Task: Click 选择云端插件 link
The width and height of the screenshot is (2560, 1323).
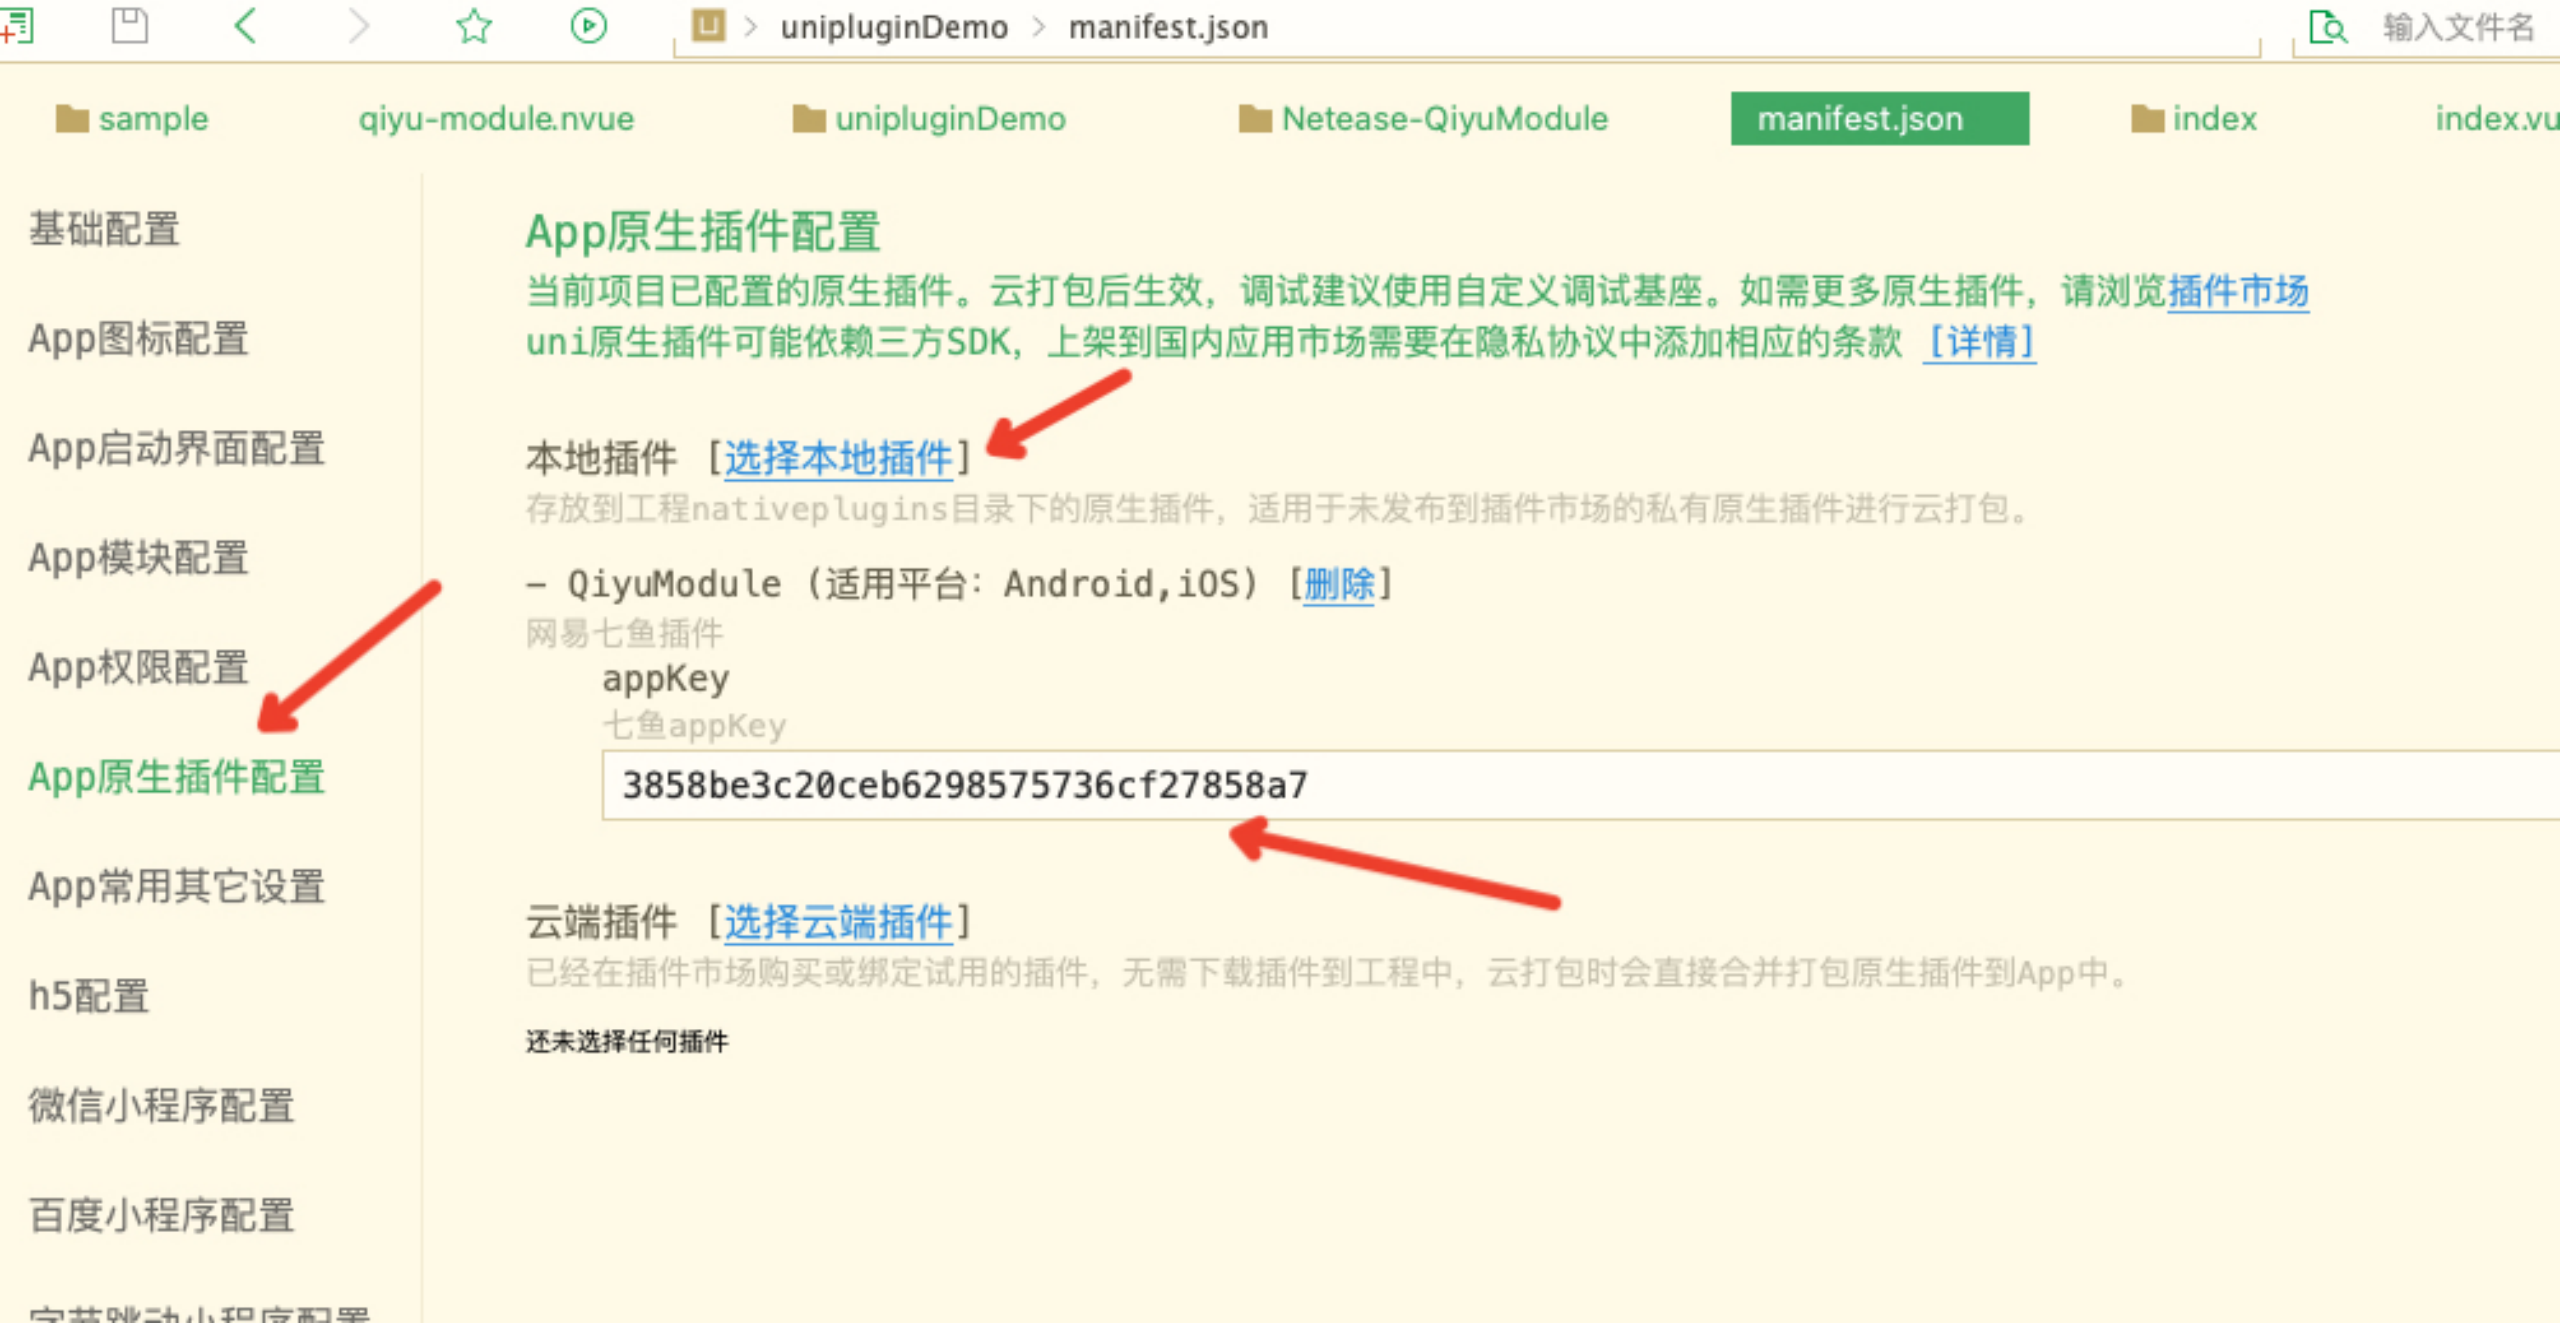Action: coord(838,921)
